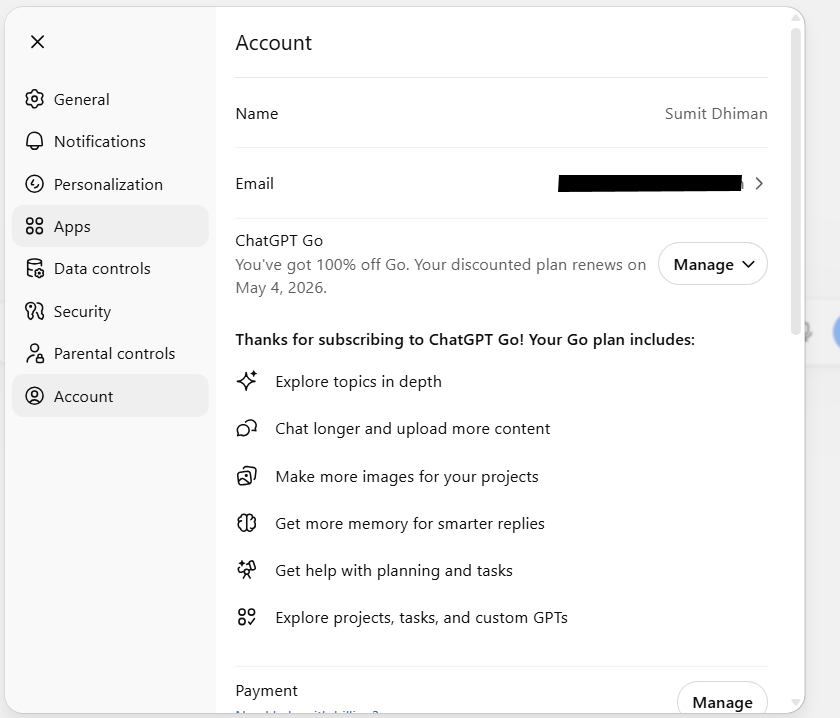Click 'Explore projects, tasks, and custom GPTs'
This screenshot has height=718, width=840.
point(421,618)
